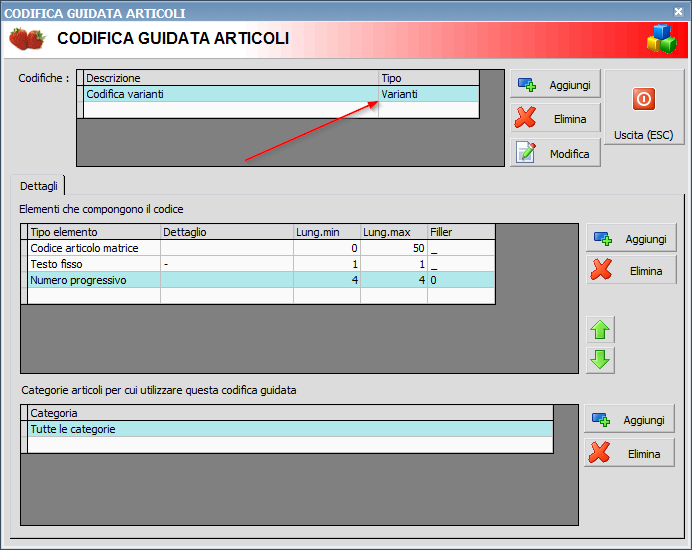
Task: Select 'Testo fisso' element row
Action: point(261,264)
